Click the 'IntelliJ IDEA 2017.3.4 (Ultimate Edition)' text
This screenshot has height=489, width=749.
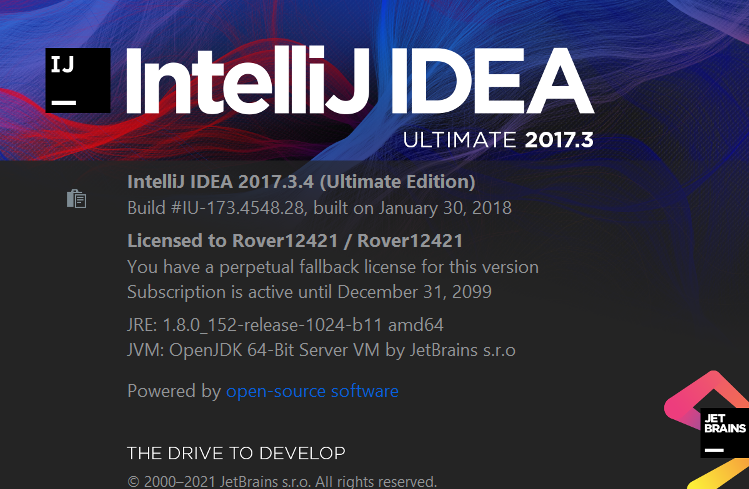(x=301, y=182)
